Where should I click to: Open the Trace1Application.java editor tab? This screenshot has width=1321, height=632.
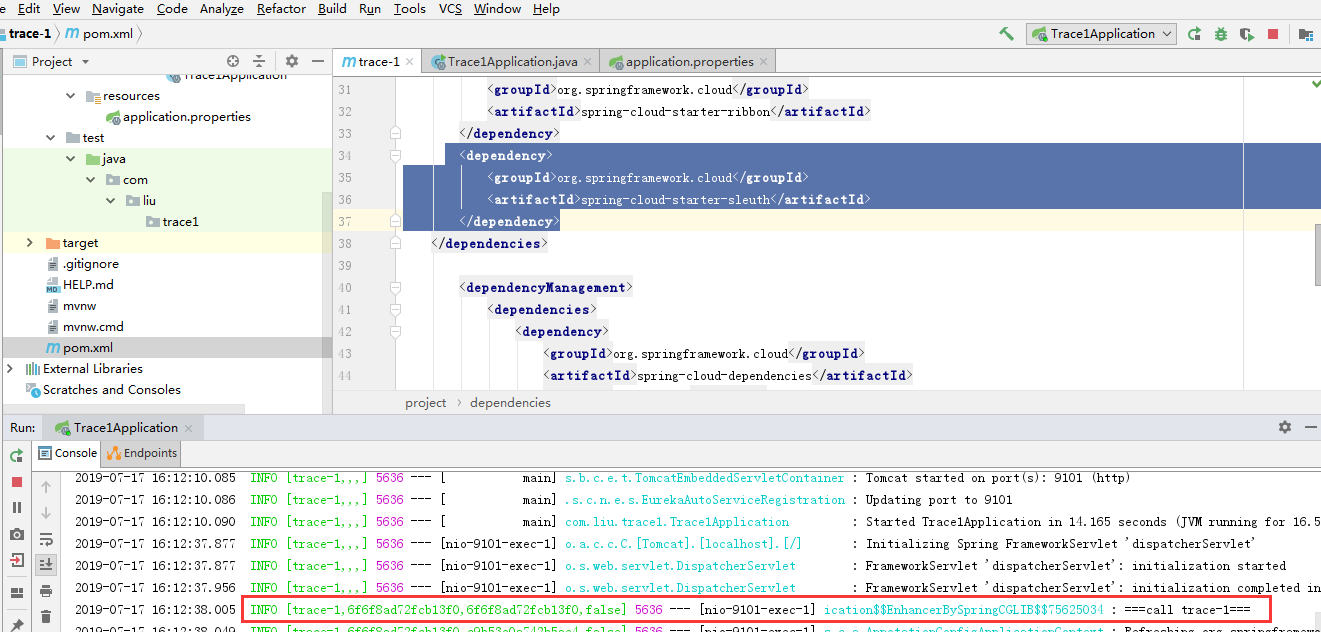[x=511, y=61]
